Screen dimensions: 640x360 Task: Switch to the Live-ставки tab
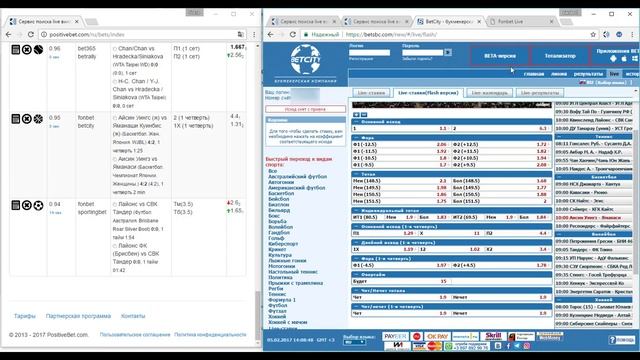pos(371,93)
